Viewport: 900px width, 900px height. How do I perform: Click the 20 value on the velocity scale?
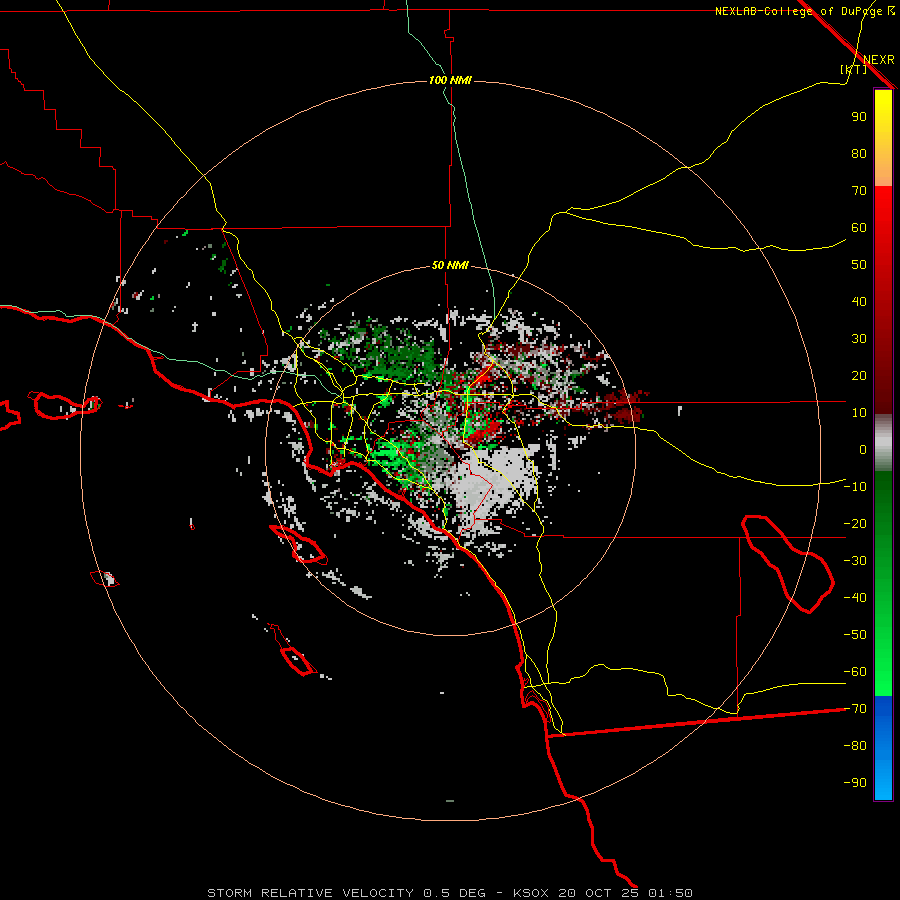(859, 375)
